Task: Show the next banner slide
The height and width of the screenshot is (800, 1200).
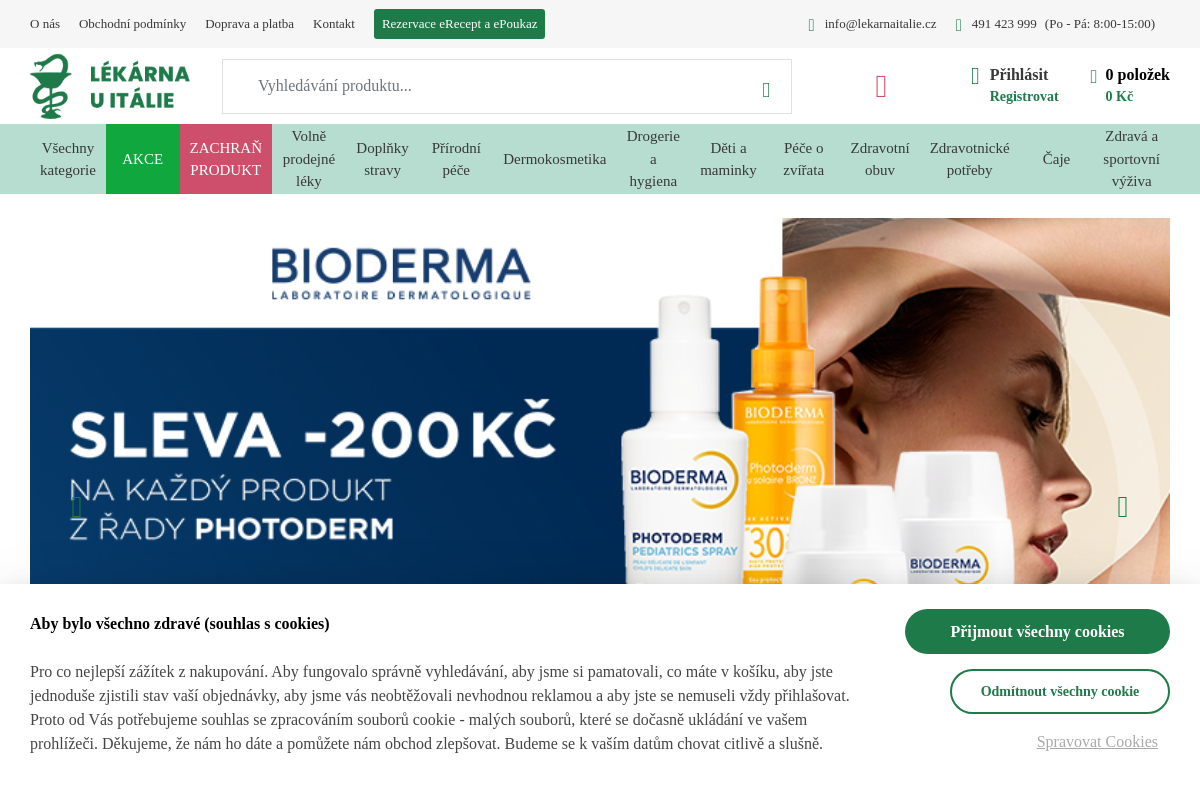Action: coord(1122,508)
